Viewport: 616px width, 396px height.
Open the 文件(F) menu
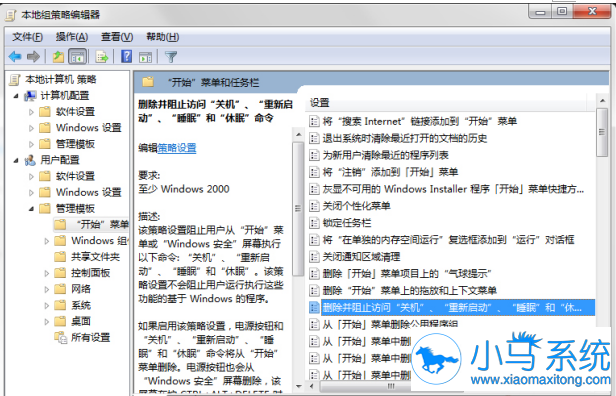(x=27, y=37)
